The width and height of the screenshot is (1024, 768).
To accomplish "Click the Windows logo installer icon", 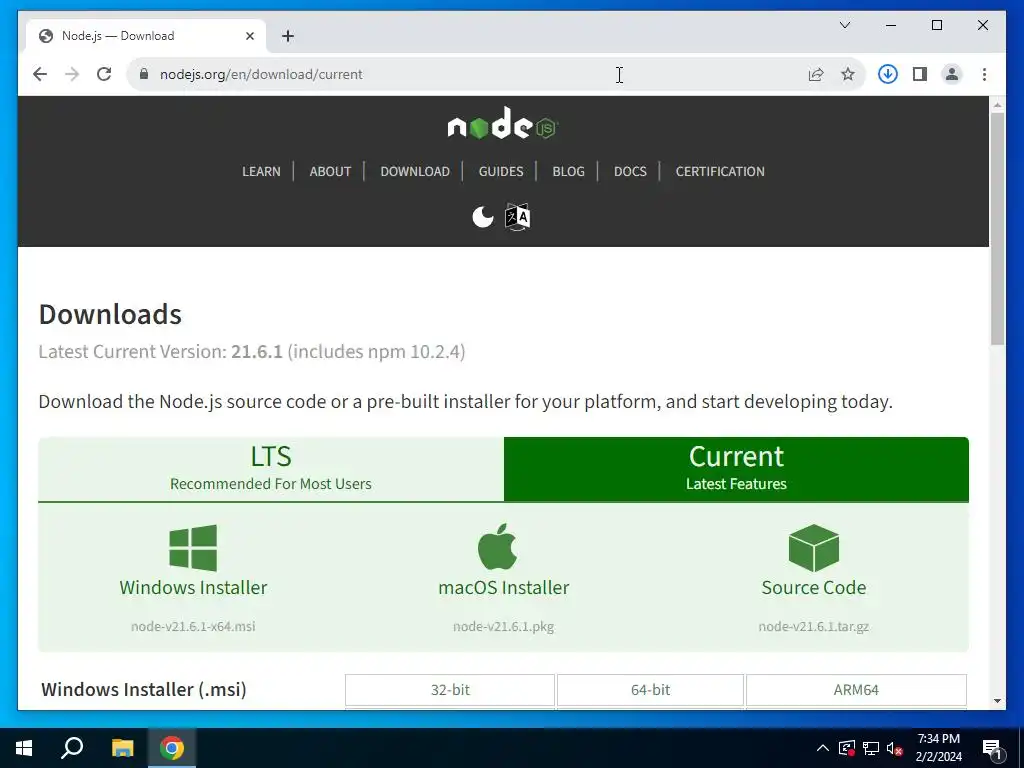I will (x=193, y=547).
